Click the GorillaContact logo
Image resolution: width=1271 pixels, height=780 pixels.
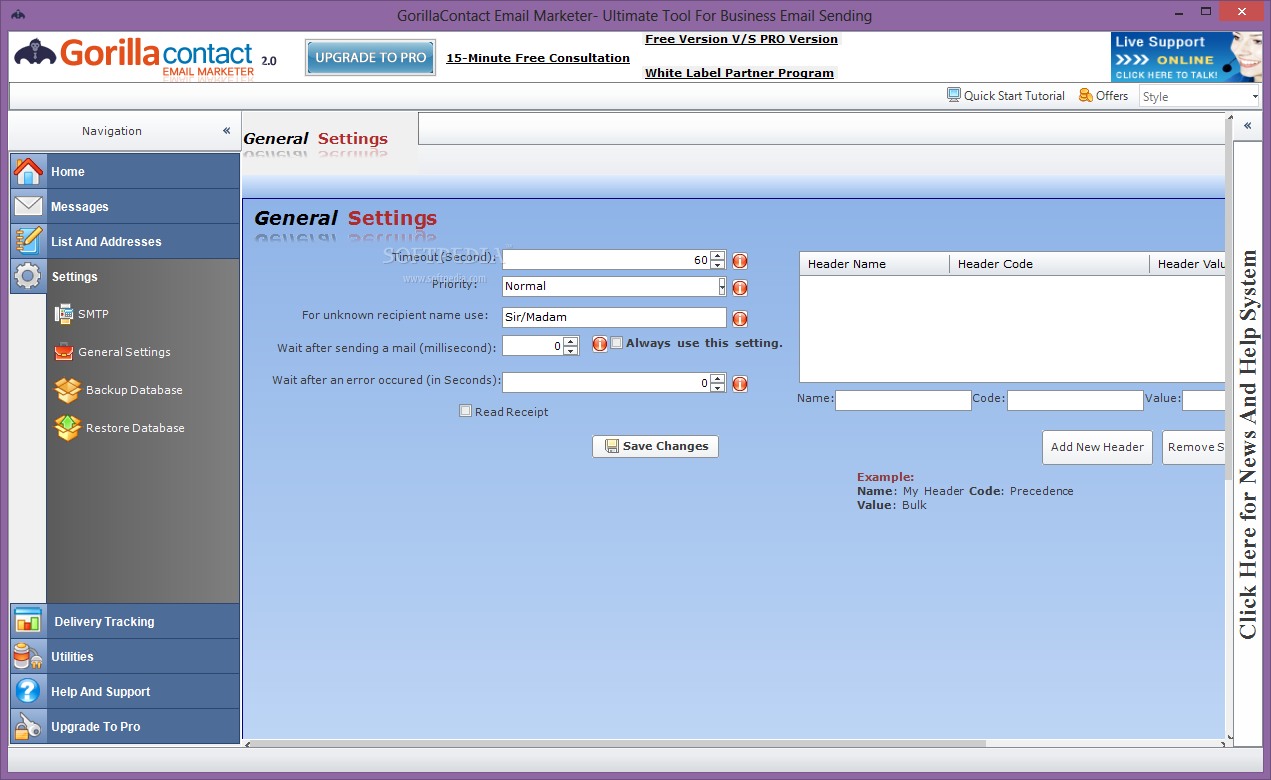pyautogui.click(x=133, y=58)
